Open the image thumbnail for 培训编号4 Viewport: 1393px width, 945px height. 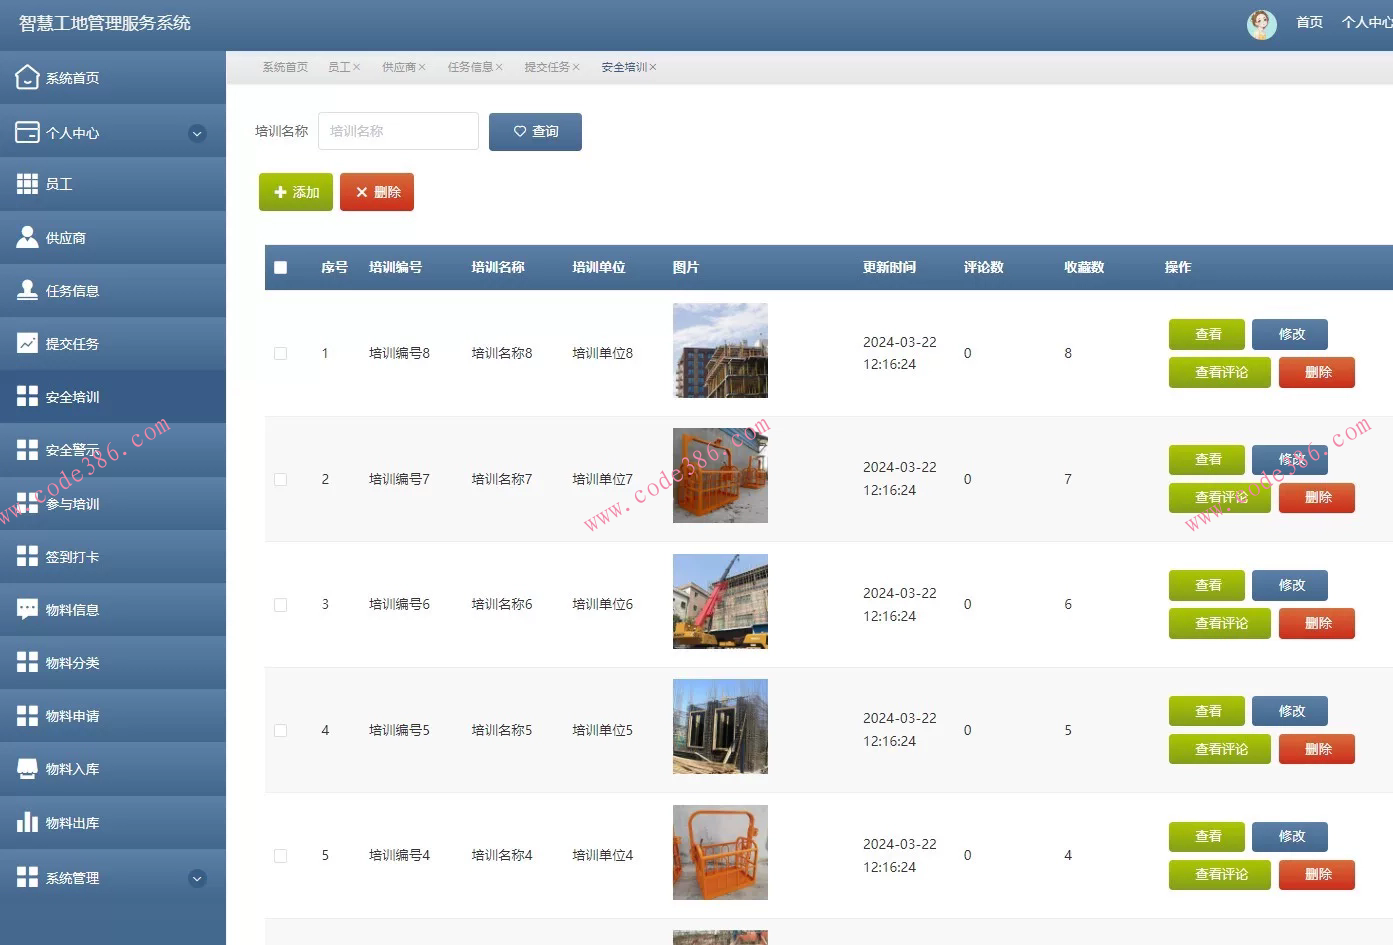(719, 852)
